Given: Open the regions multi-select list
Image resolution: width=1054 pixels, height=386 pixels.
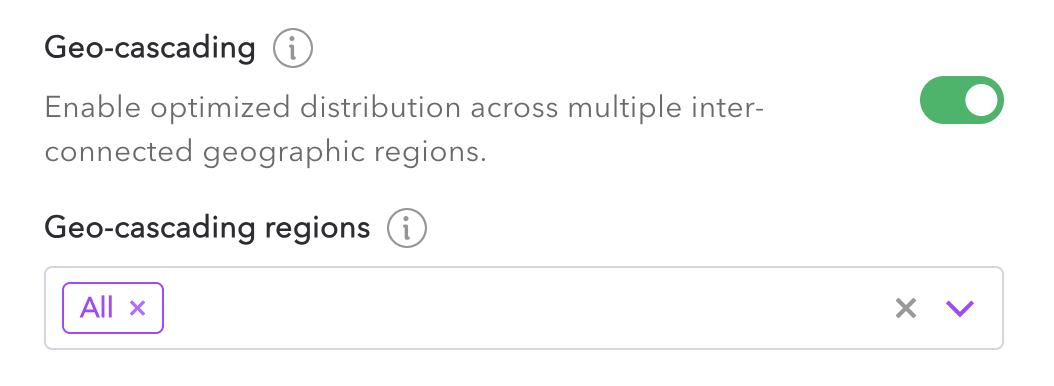Looking at the screenshot, I should pos(959,308).
